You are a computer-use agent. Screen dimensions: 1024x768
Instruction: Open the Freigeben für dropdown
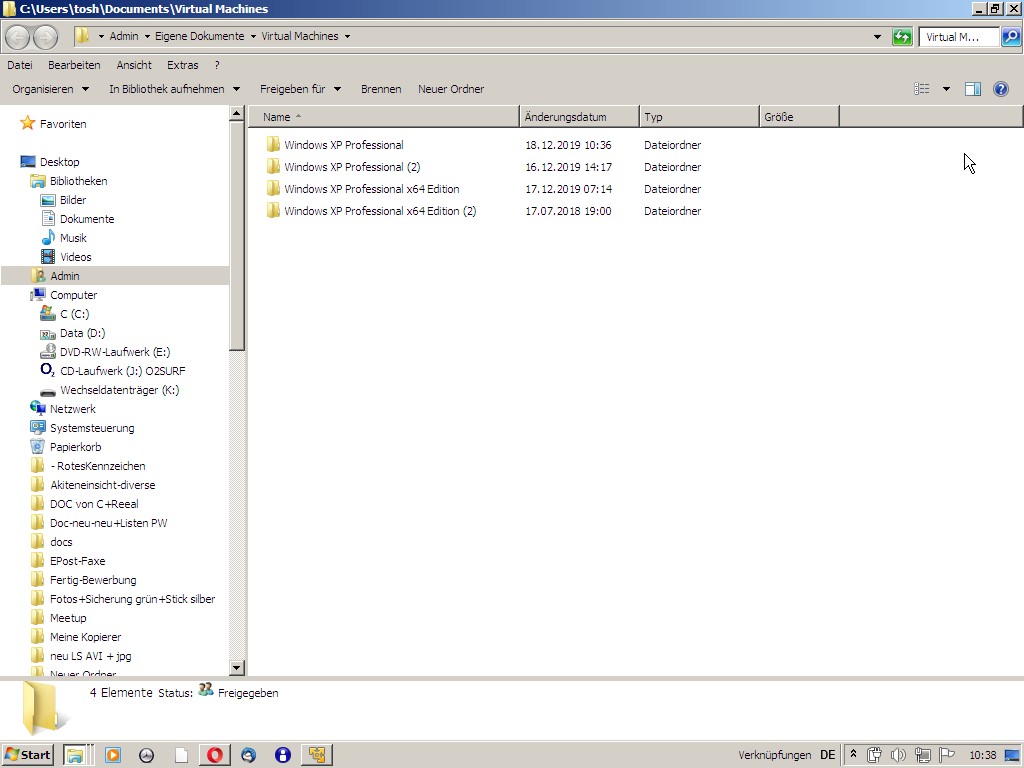[x=300, y=89]
